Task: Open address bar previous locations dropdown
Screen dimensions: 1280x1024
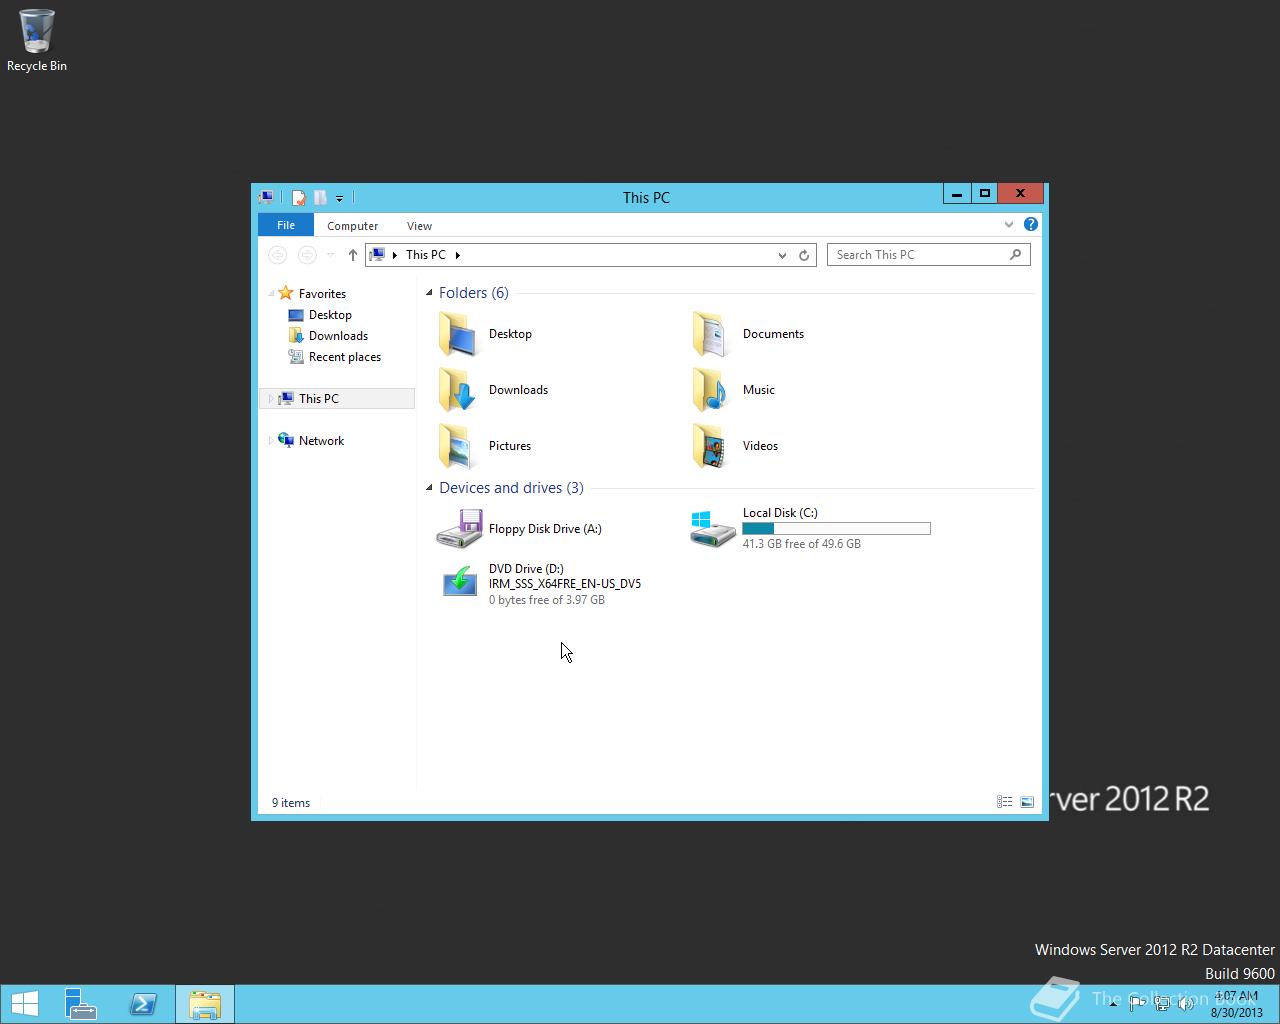Action: pyautogui.click(x=782, y=255)
